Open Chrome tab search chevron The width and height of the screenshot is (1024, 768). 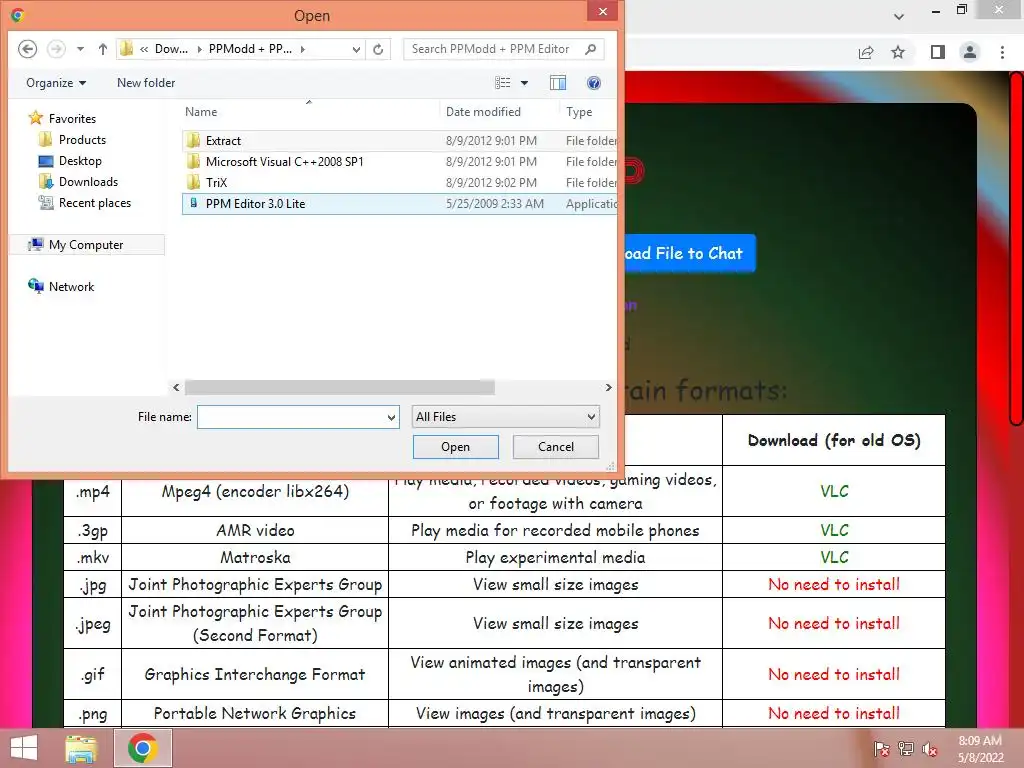pos(899,16)
